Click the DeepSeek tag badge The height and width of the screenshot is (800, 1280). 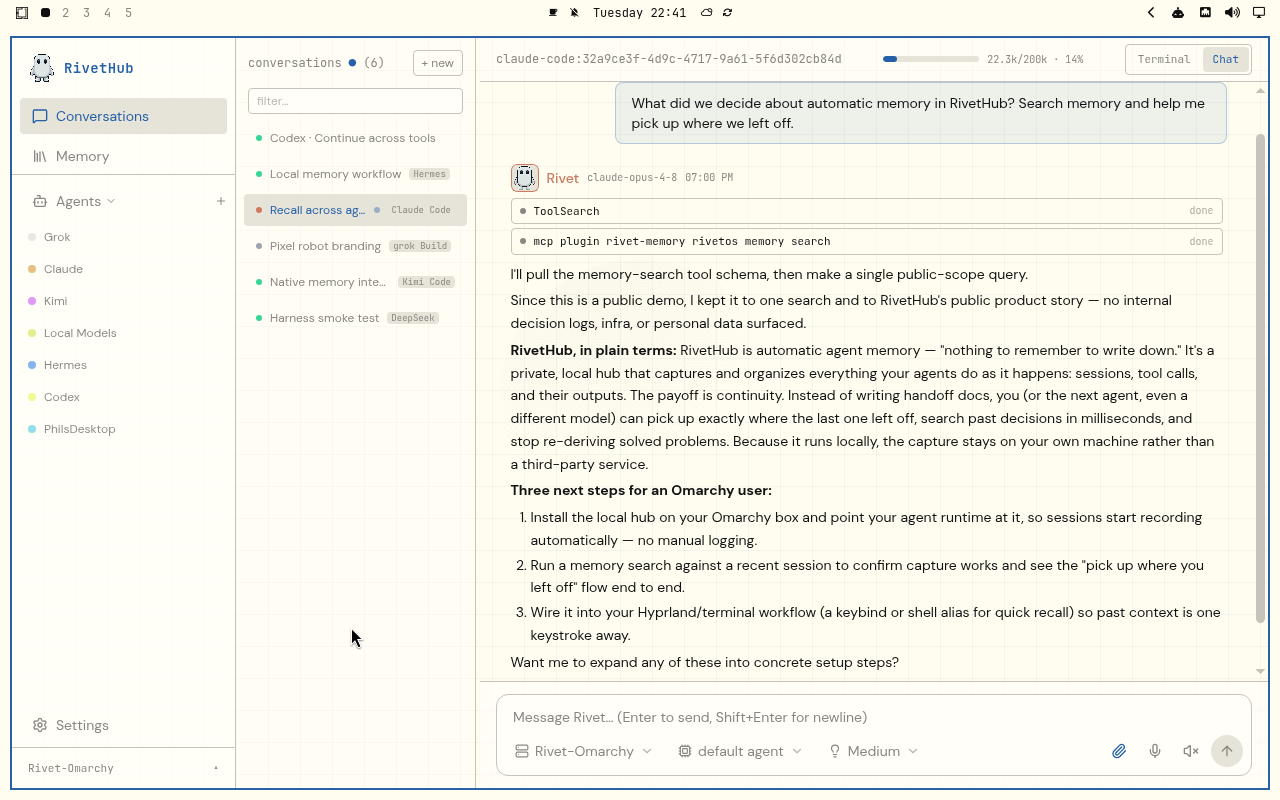pos(413,318)
